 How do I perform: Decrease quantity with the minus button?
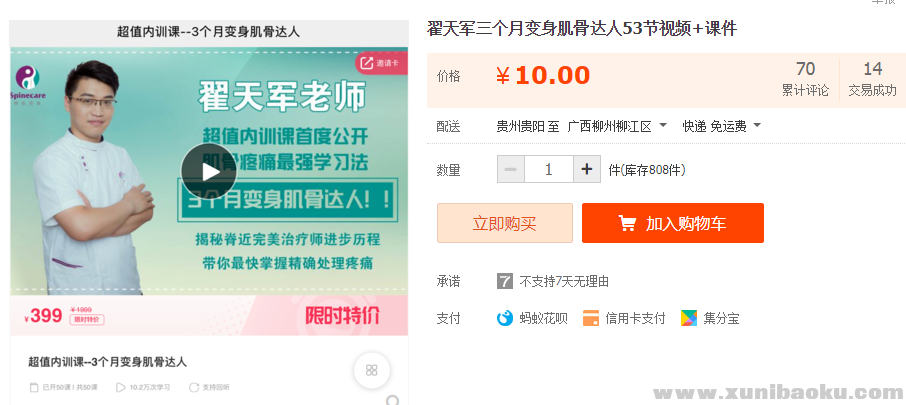[x=510, y=169]
